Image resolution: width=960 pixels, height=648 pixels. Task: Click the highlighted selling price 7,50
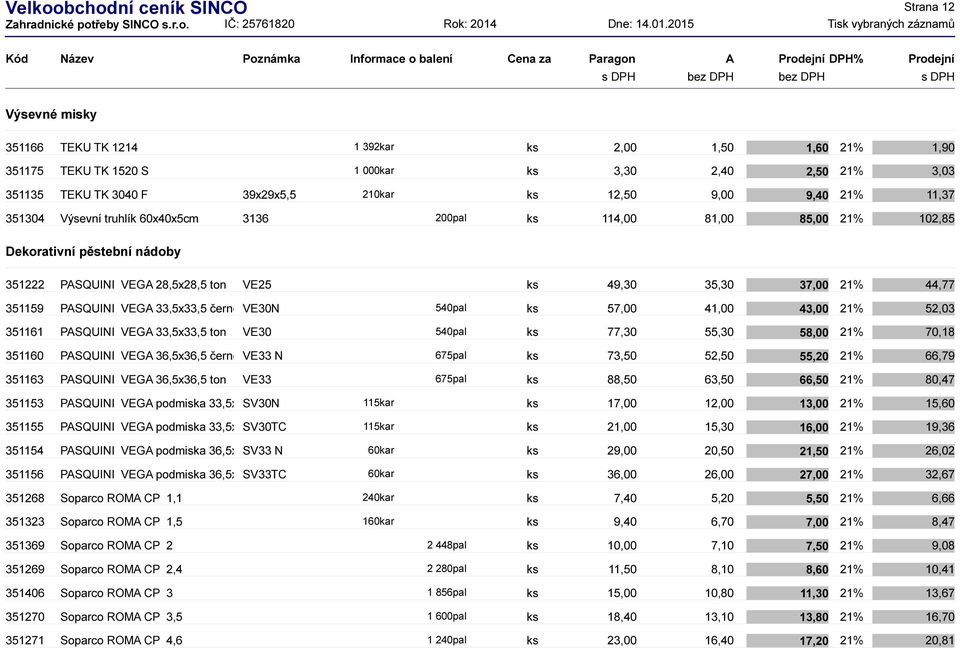[787, 546]
